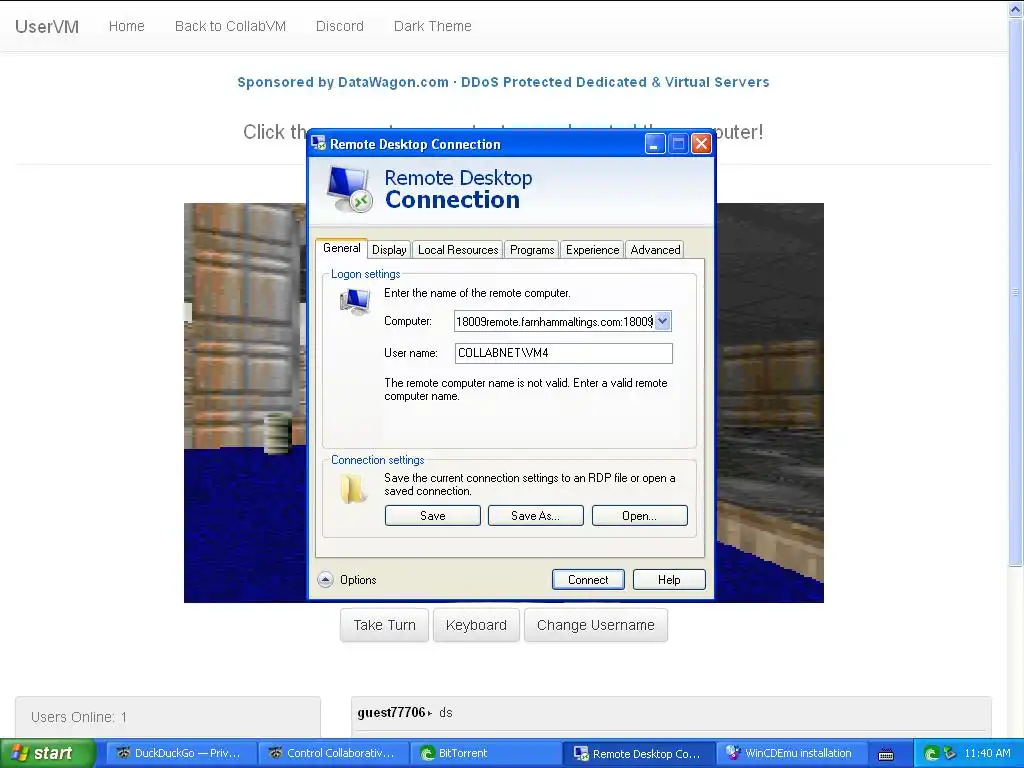Switch to DuckDuckGo taskbar window
The height and width of the screenshot is (768, 1024).
[x=180, y=754]
